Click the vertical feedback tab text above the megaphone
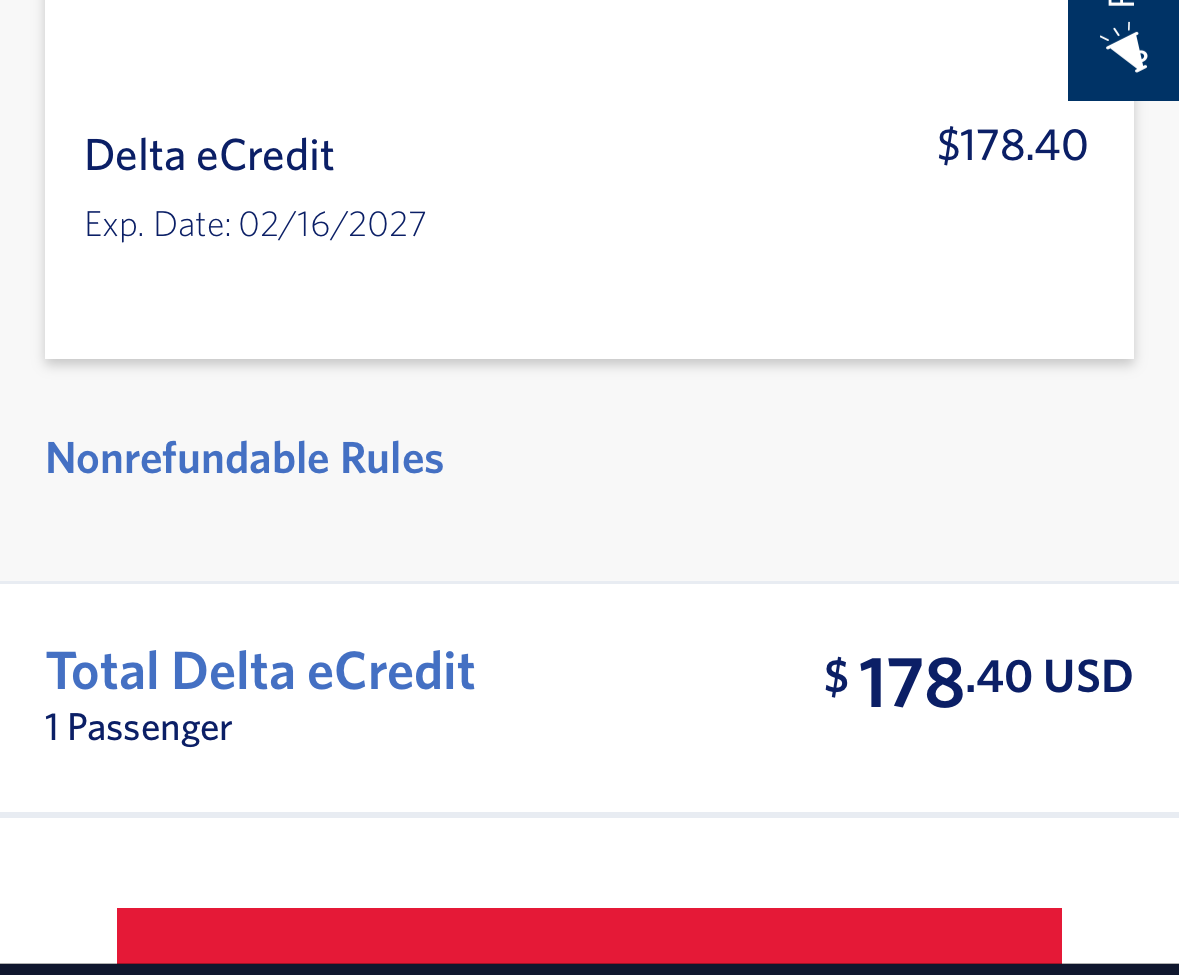This screenshot has width=1179, height=975. pyautogui.click(x=1124, y=4)
